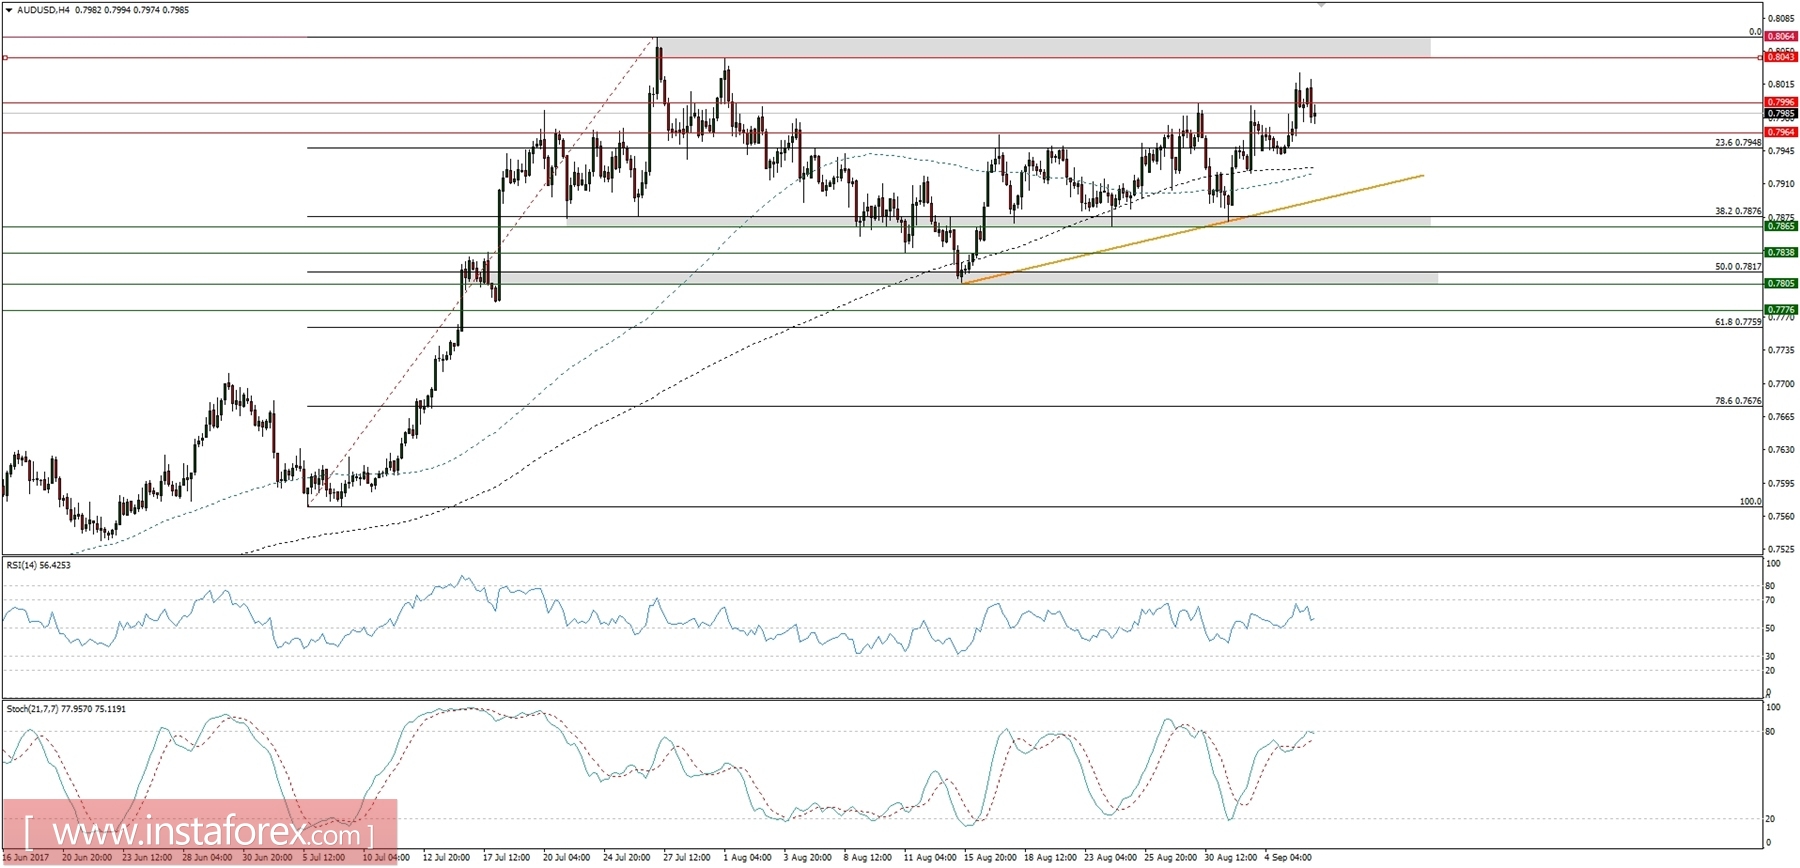
Task: Click the green 0.7838 price label
Action: click(x=1781, y=252)
